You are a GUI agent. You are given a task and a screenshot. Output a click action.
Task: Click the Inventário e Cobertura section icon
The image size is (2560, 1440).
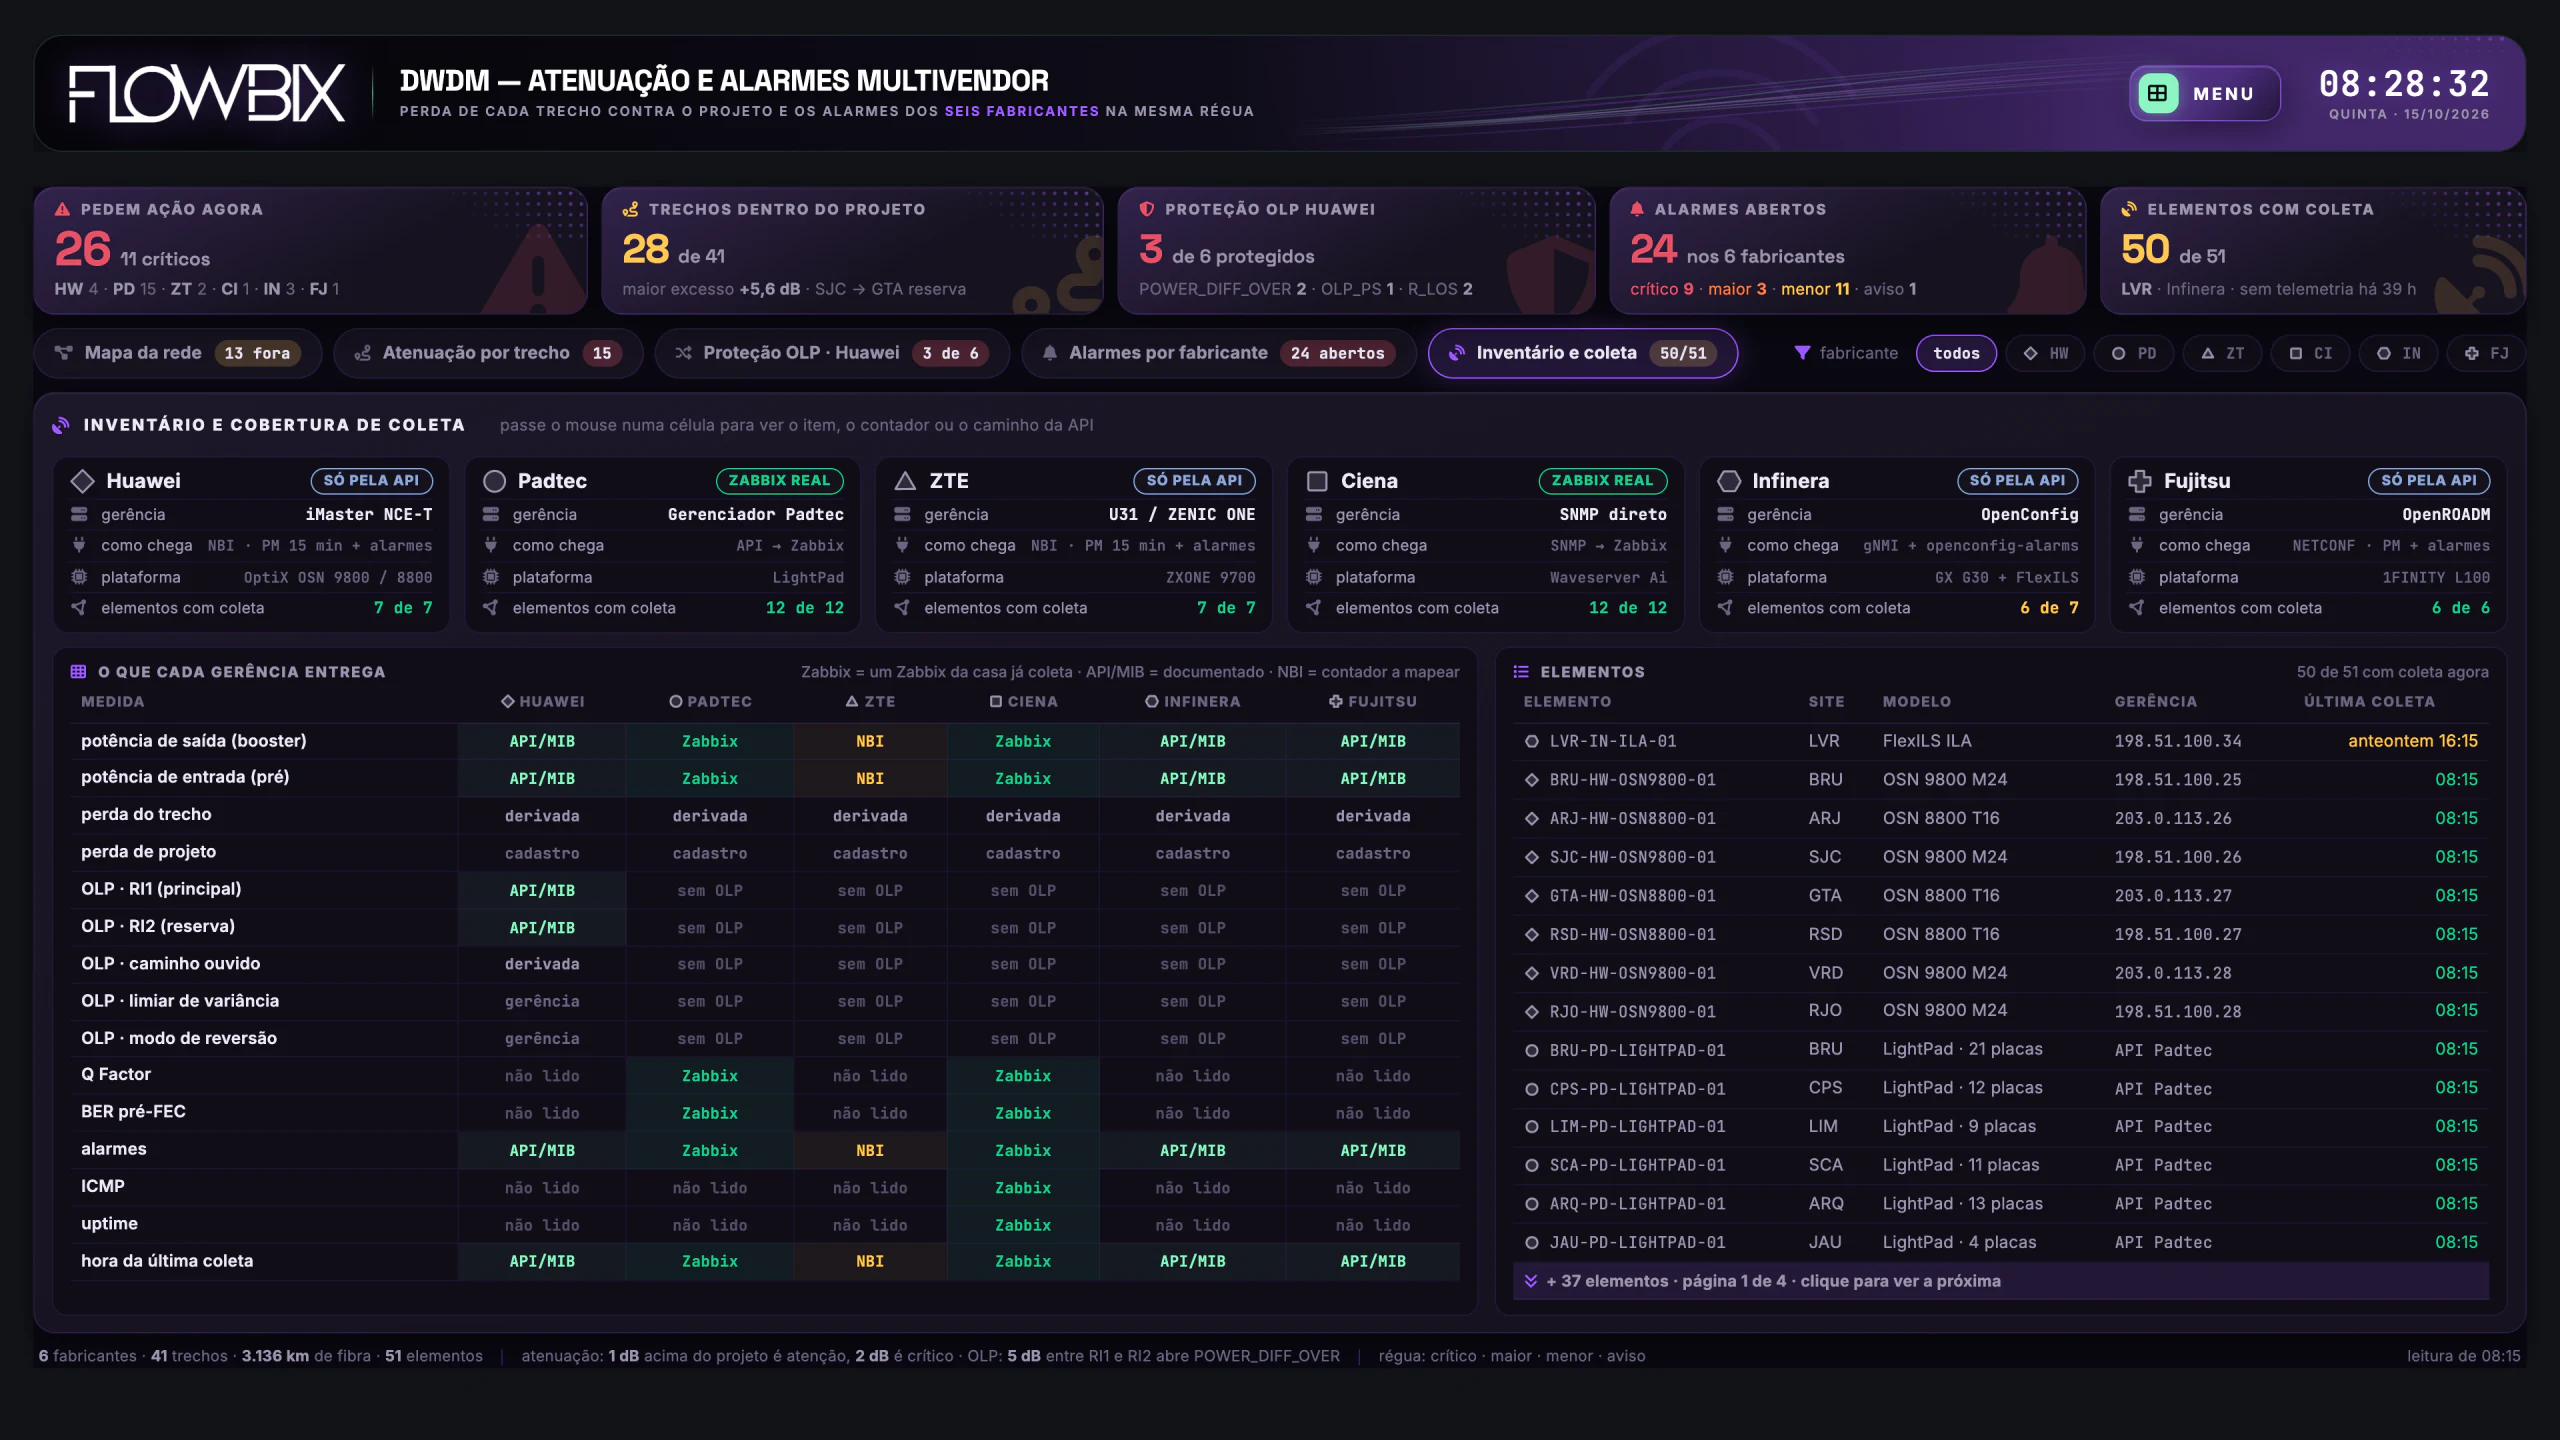point(61,425)
